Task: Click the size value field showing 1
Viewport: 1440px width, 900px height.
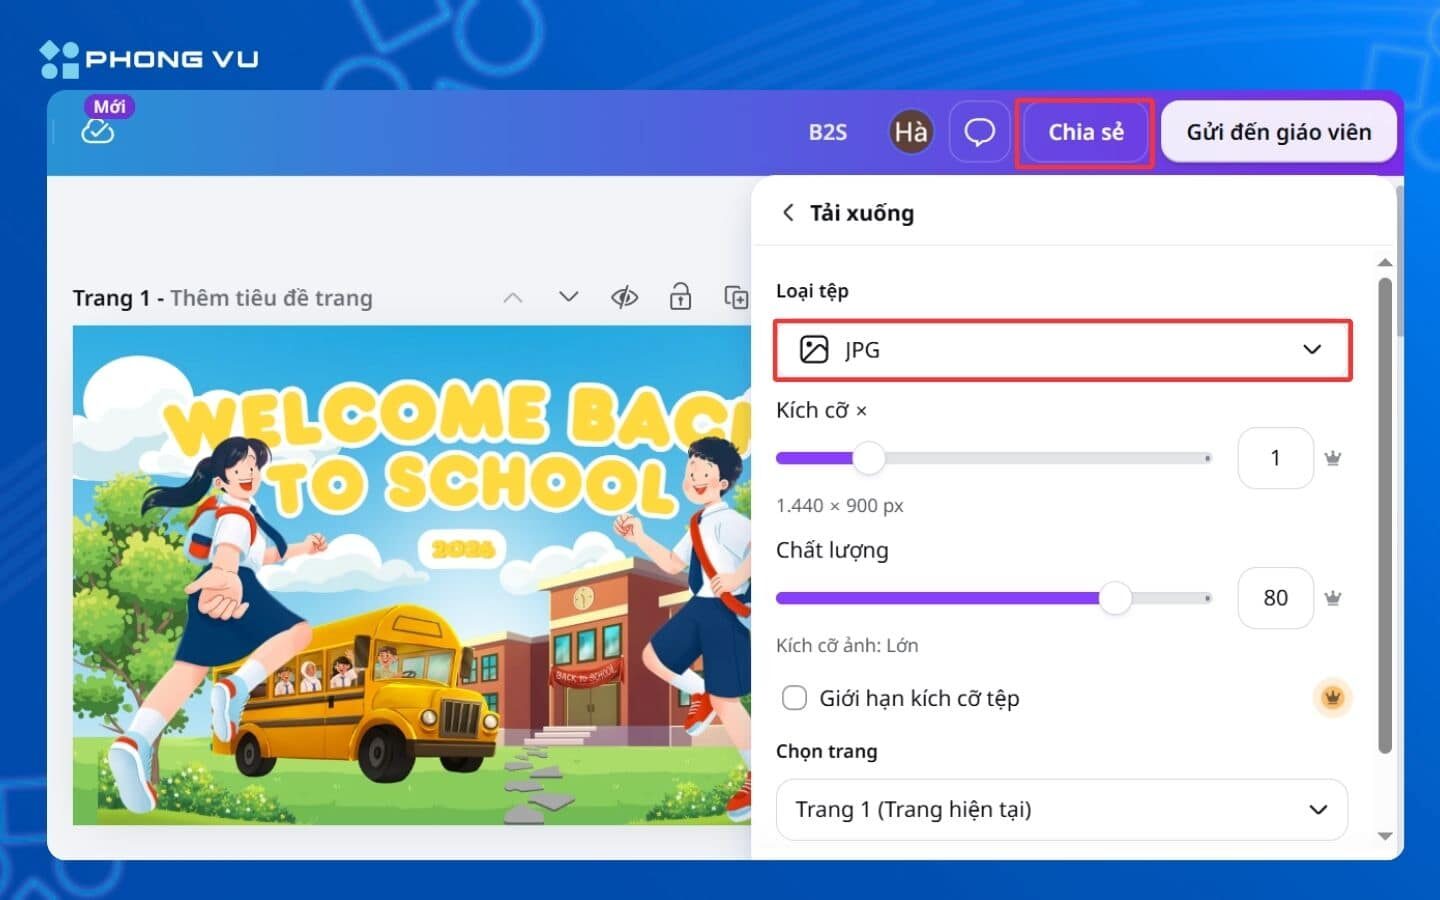Action: [x=1275, y=458]
